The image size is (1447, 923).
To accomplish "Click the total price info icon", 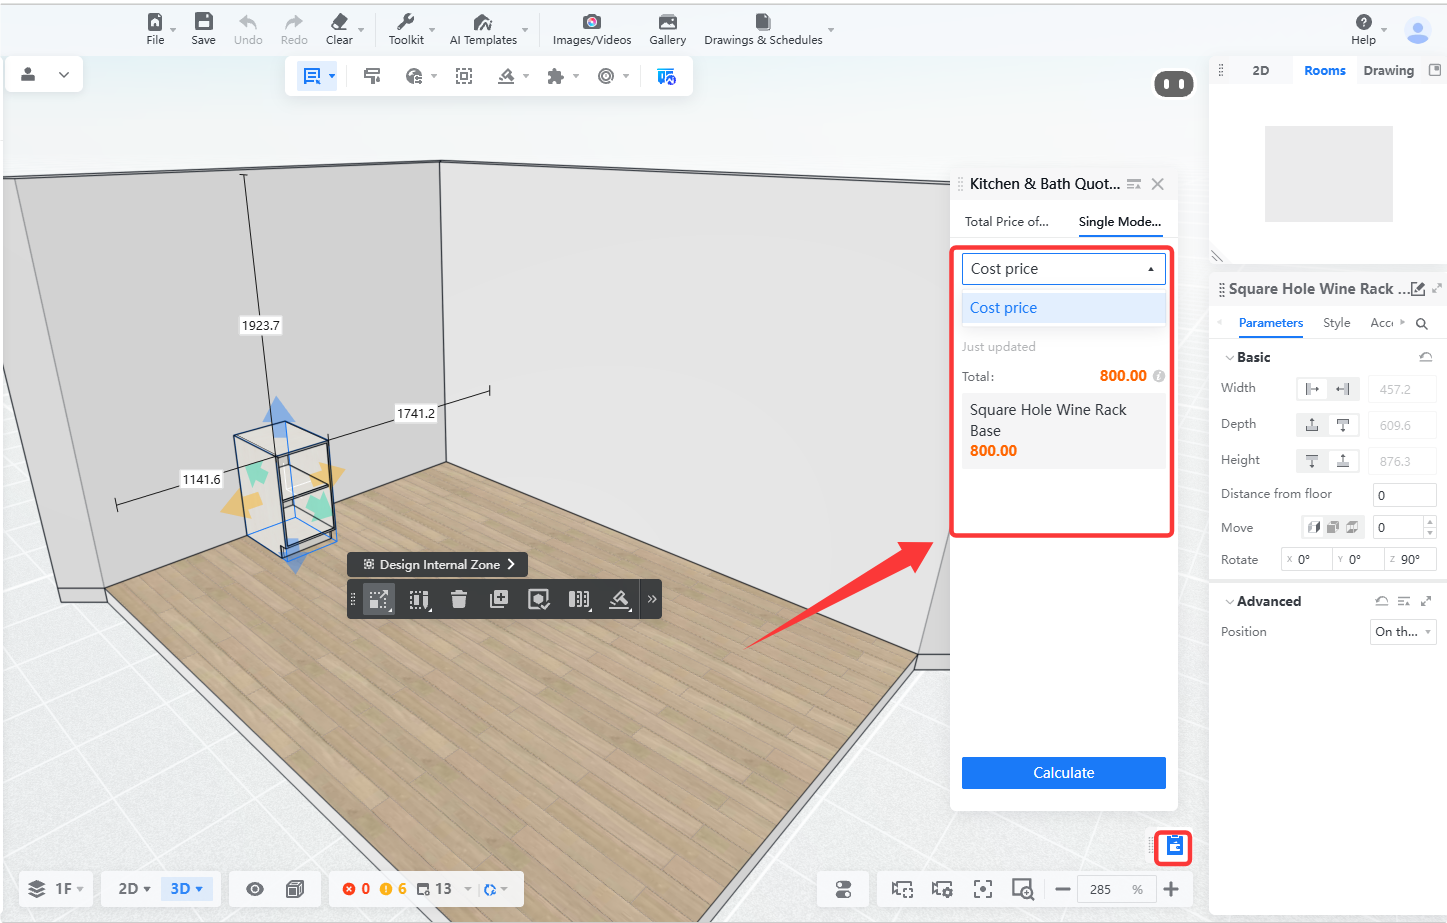I will coord(1159,376).
